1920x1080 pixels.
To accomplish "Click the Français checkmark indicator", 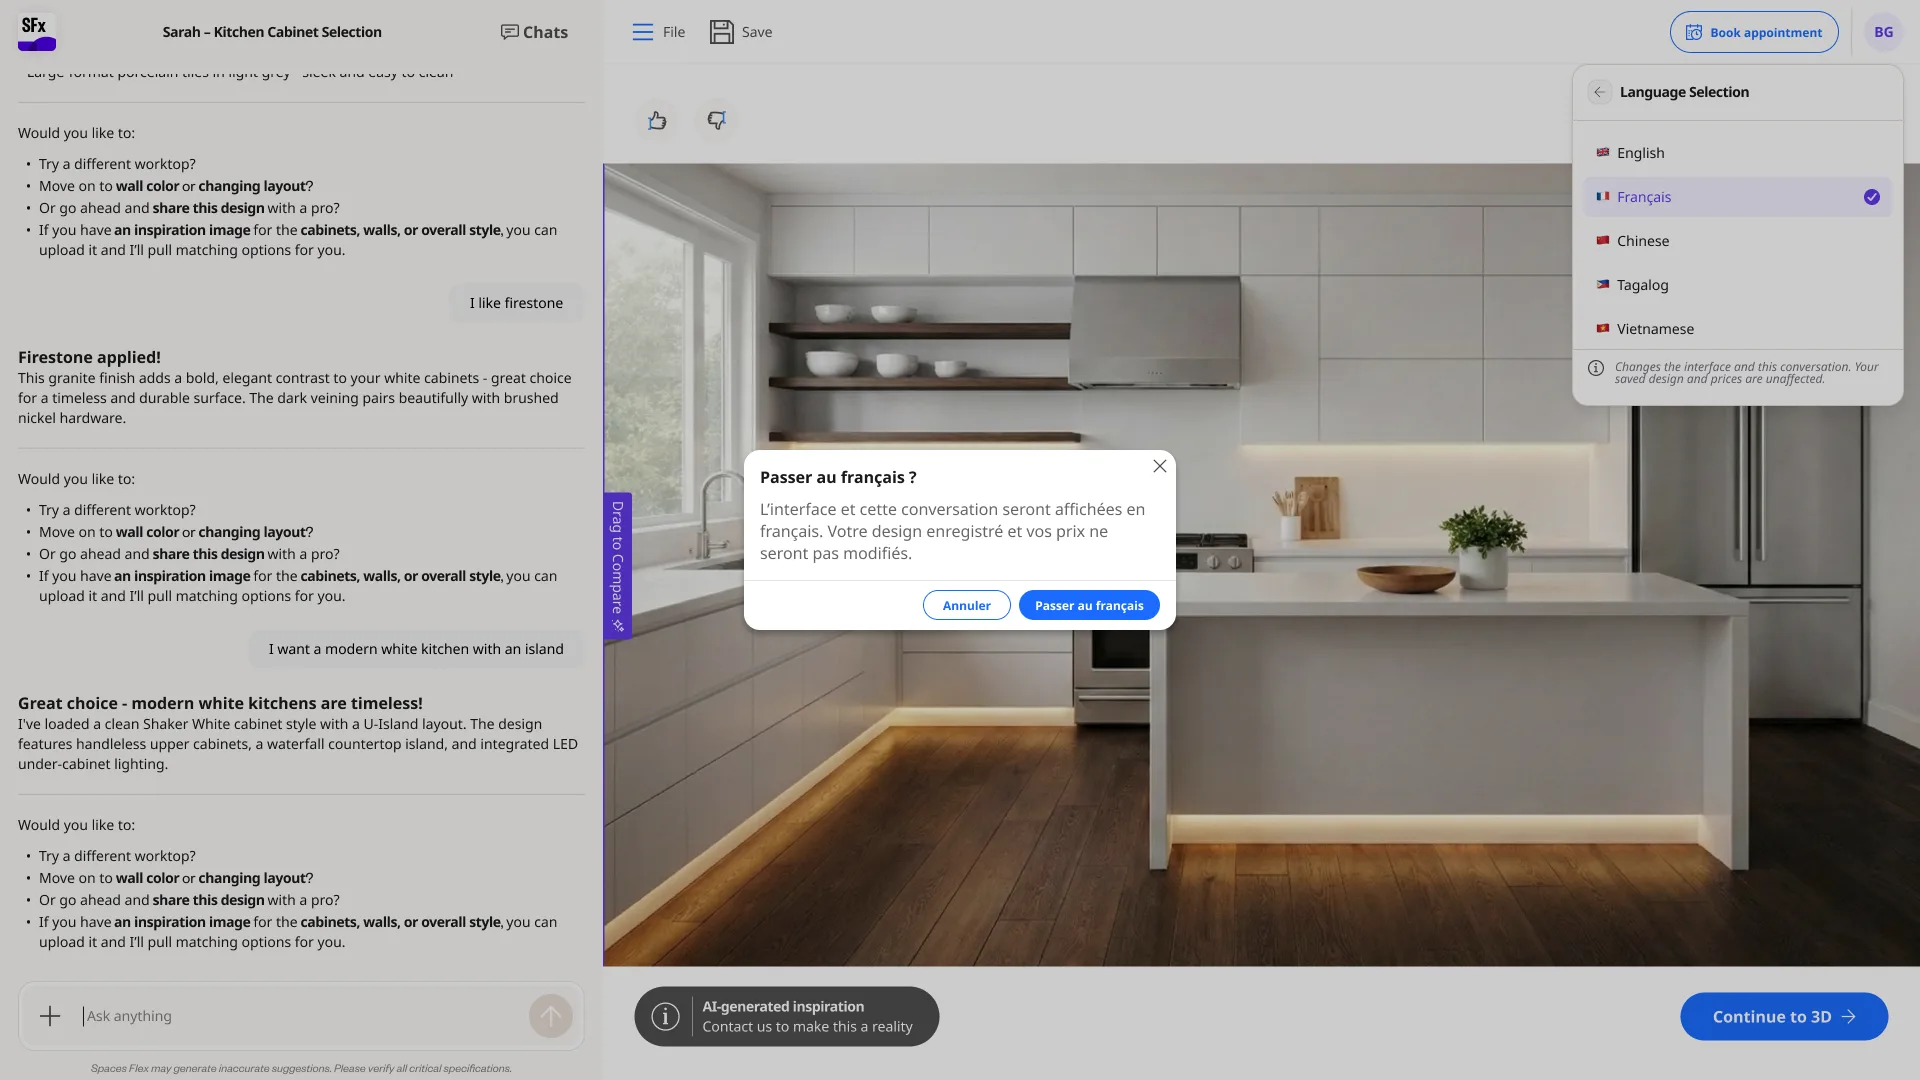I will [x=1872, y=197].
